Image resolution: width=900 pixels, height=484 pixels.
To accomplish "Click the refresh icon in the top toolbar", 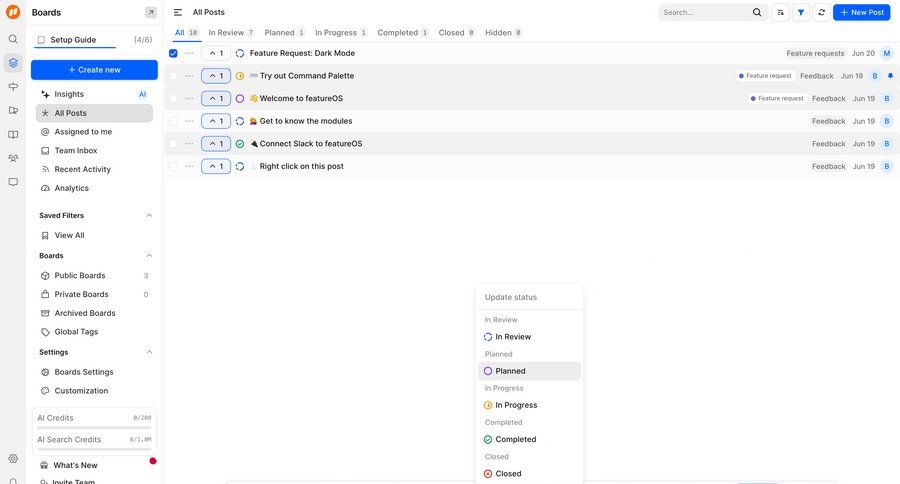I will coord(821,12).
